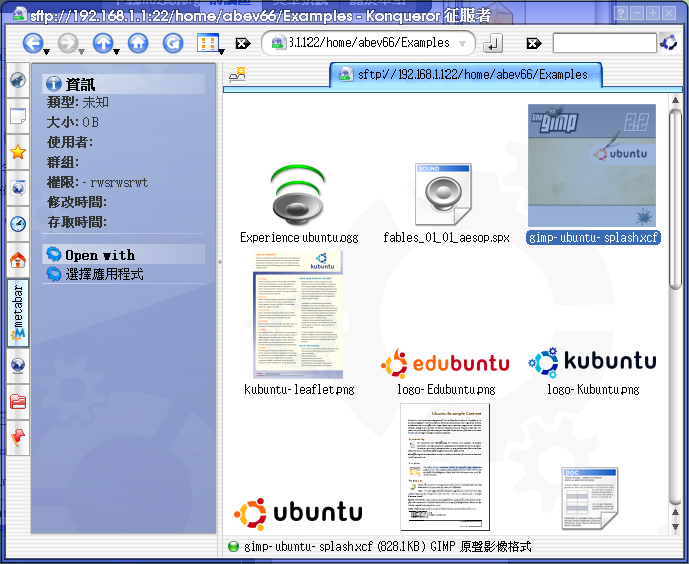This screenshot has width=689, height=564.
Task: Click the green status indicator in status bar
Action: click(x=233, y=546)
